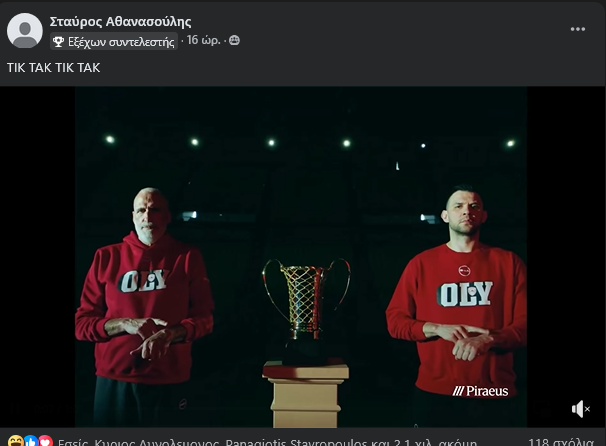Image resolution: width=606 pixels, height=446 pixels.
Task: Click the profile avatar of Σταύρος Αθανασούλης
Action: (x=25, y=31)
